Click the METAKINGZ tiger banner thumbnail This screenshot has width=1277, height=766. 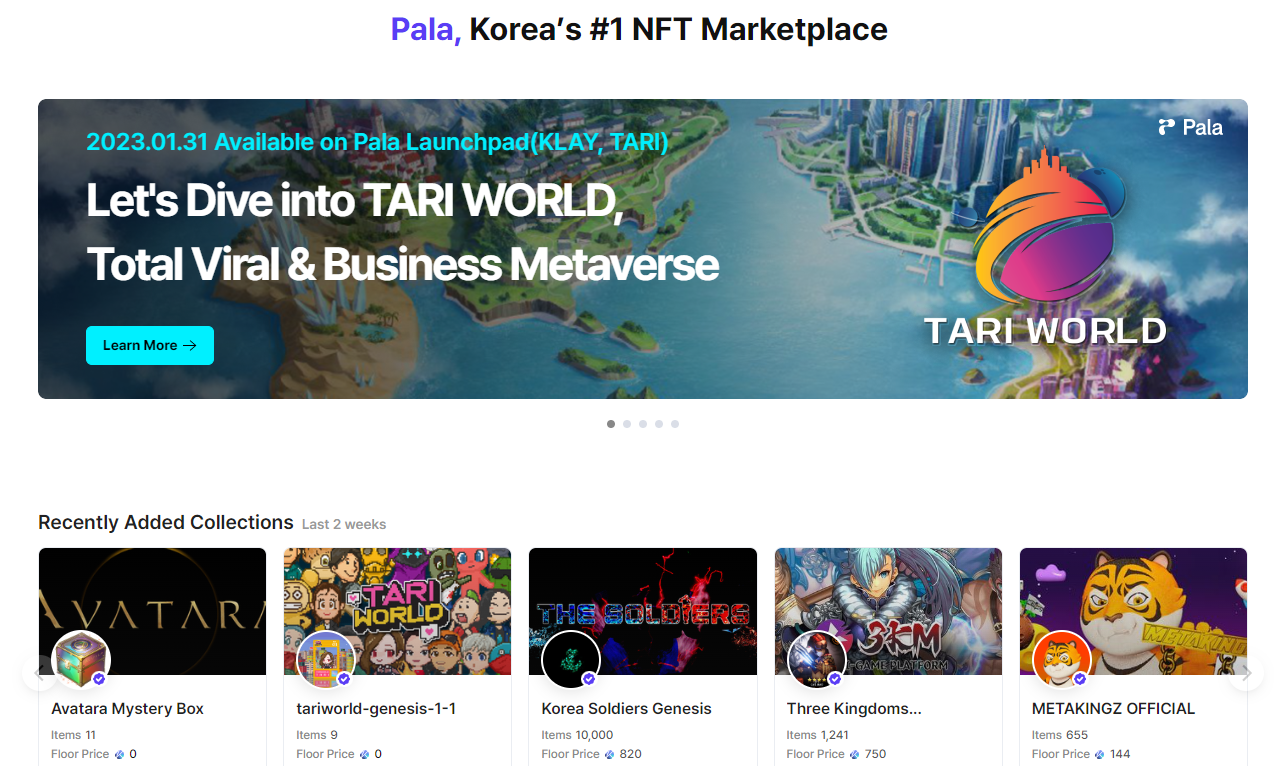(1133, 611)
